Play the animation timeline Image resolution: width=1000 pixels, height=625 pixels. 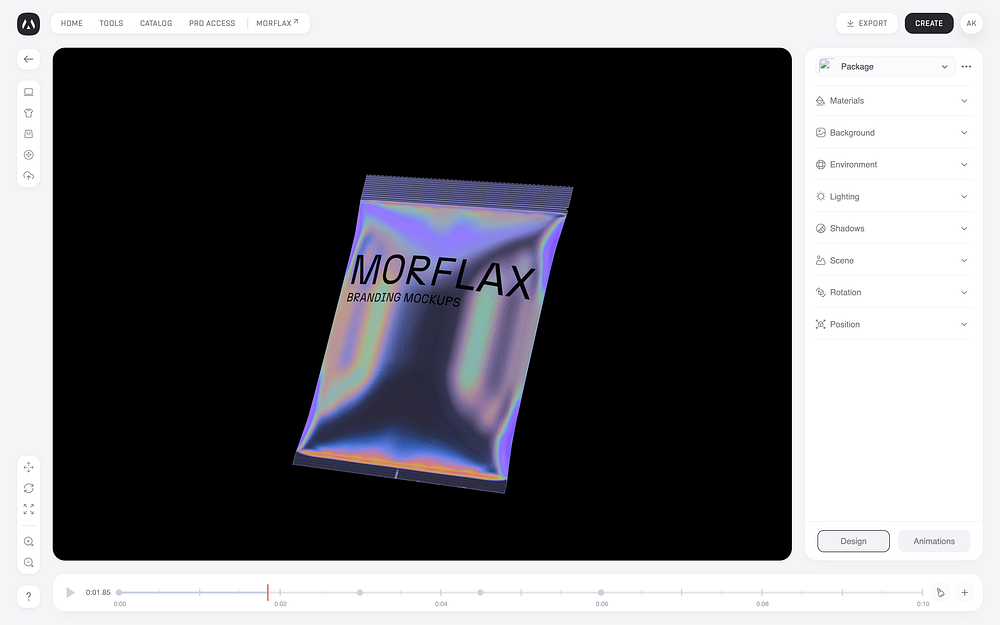[x=70, y=593]
